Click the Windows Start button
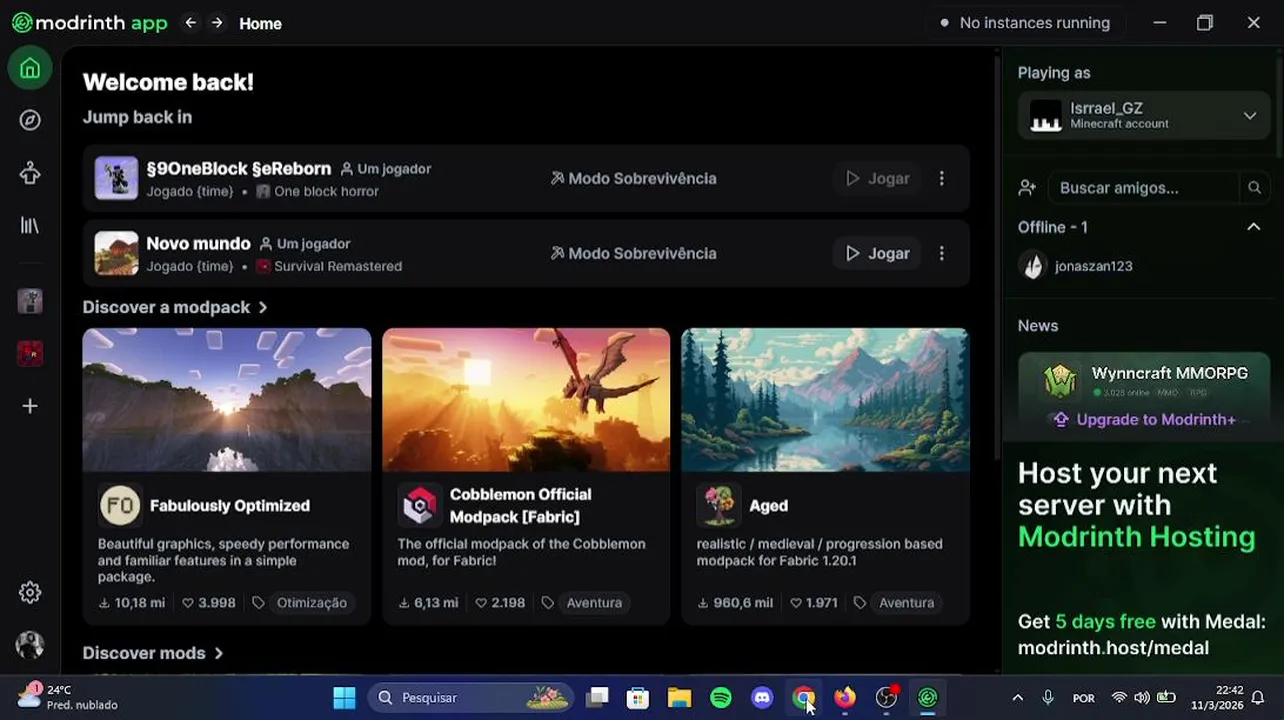1284x720 pixels. click(344, 698)
